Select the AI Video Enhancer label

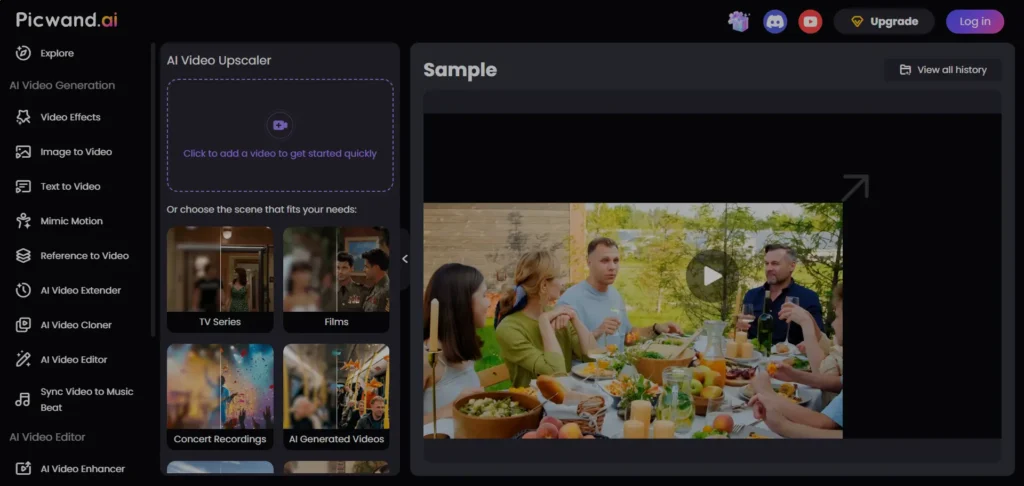point(83,468)
